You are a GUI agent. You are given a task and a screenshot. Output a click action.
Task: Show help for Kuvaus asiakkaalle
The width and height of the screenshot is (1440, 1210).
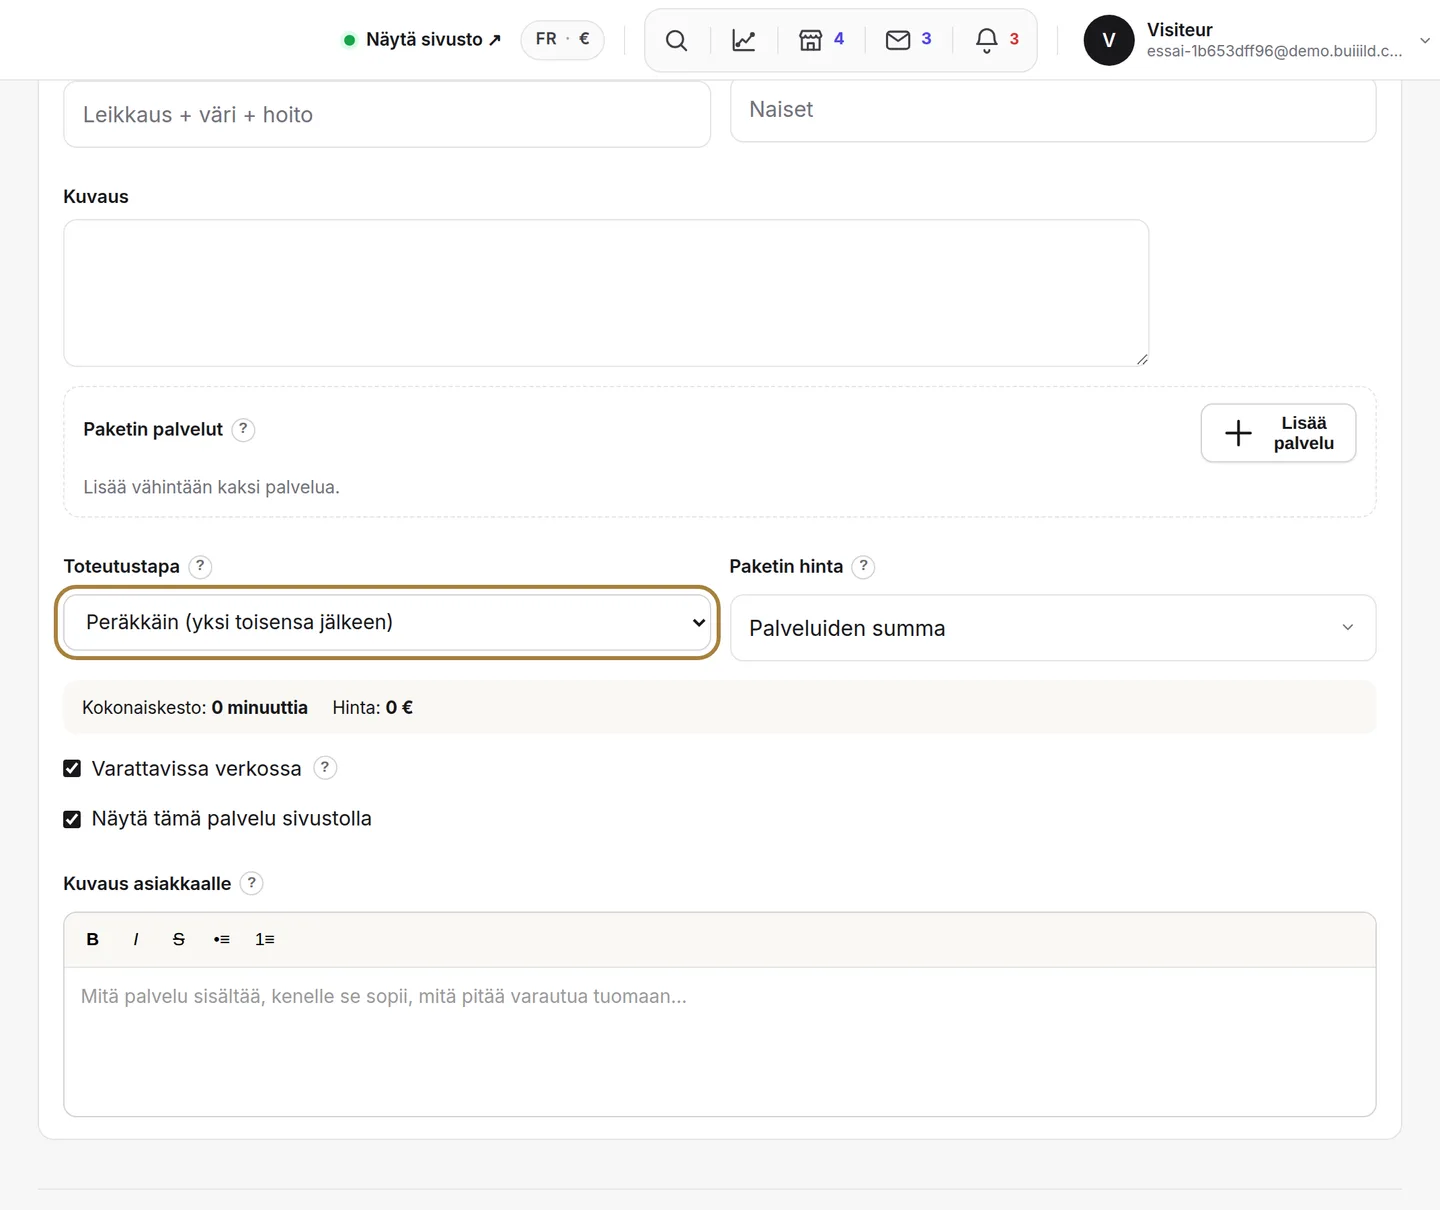252,883
